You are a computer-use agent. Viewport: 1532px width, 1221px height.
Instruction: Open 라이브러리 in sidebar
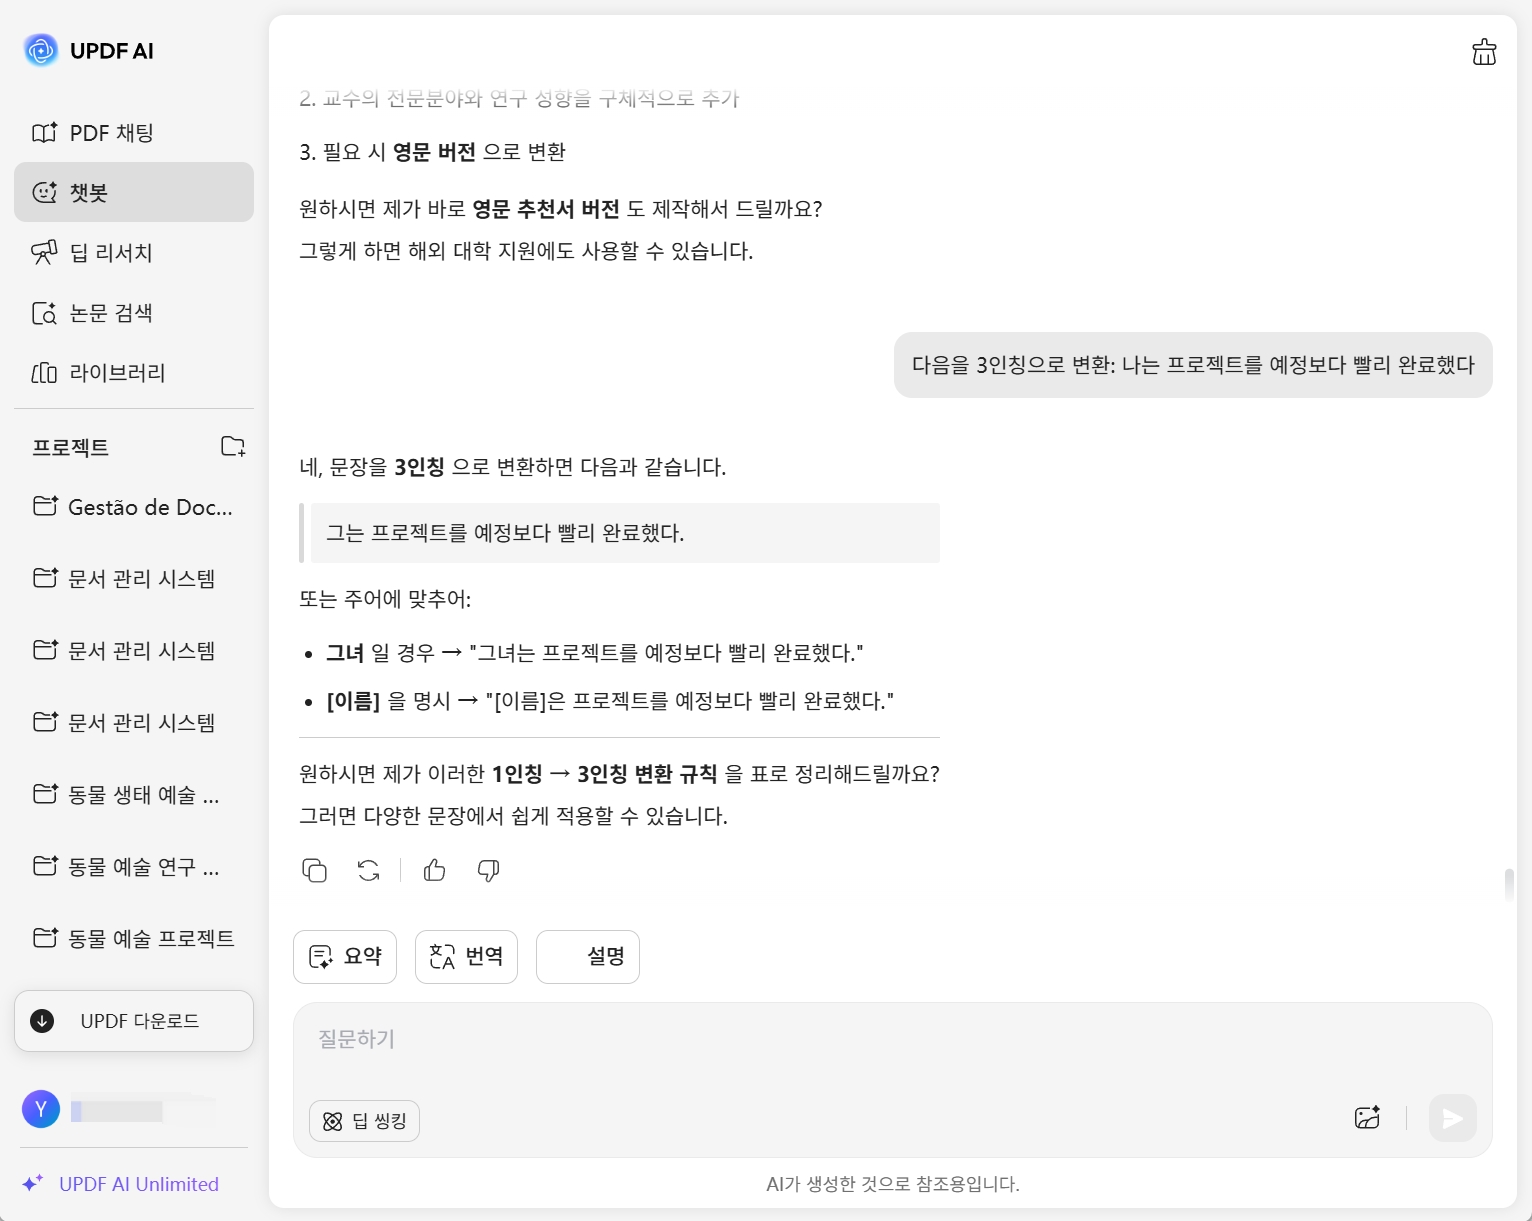(117, 373)
